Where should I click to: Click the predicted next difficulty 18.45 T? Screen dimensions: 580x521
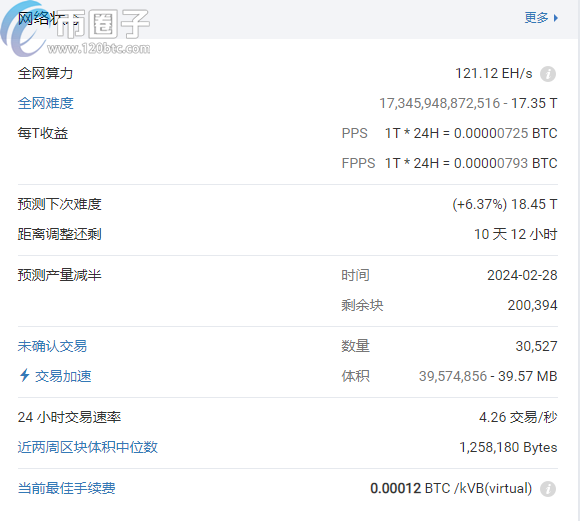(534, 204)
